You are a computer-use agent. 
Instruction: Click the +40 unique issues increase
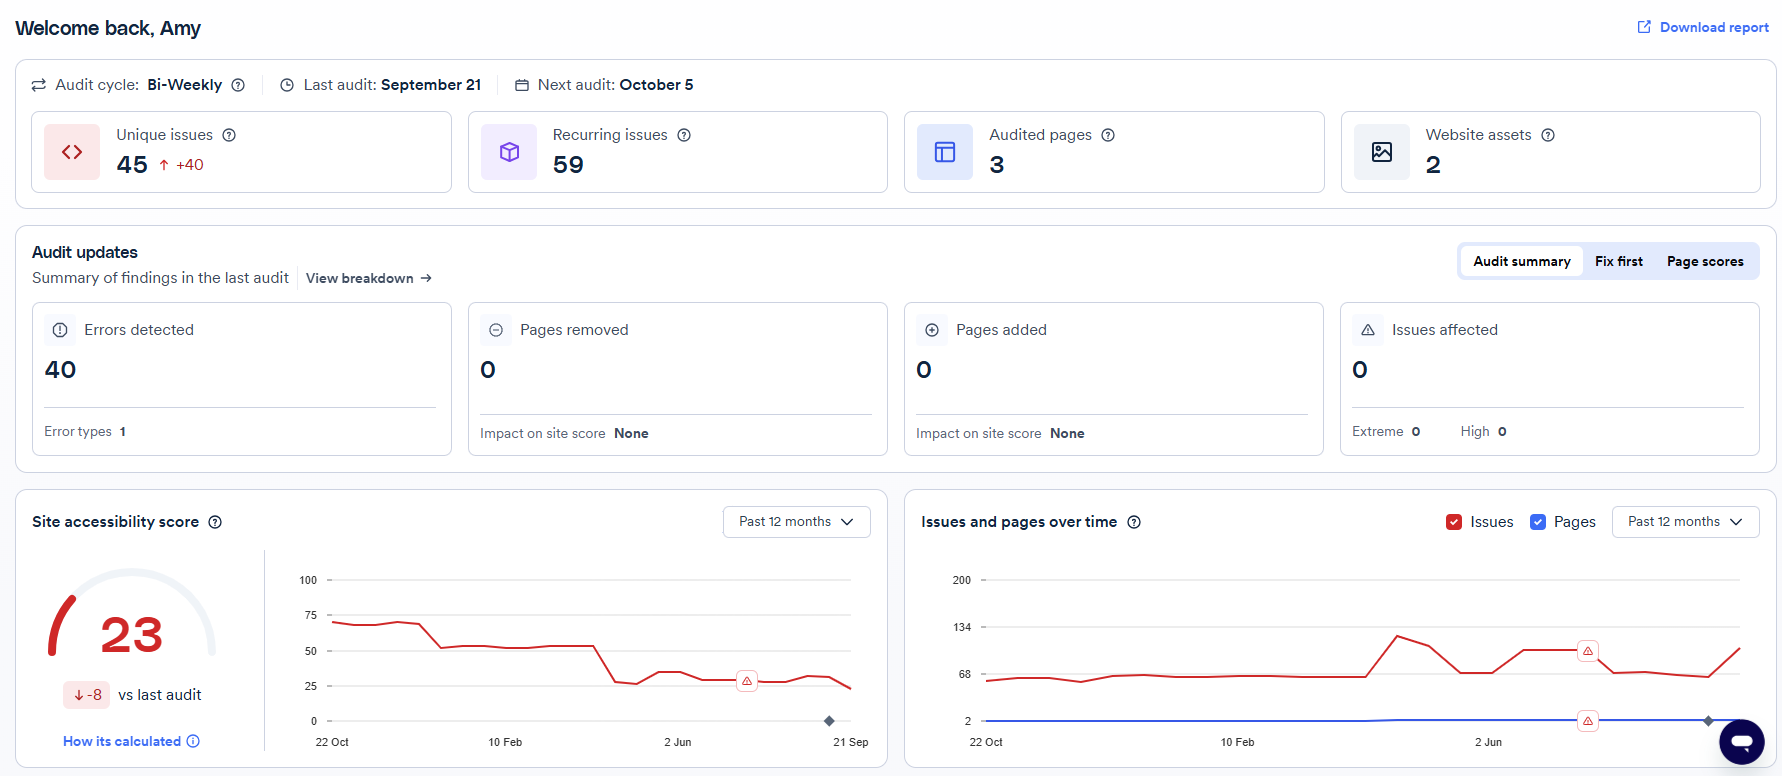[x=181, y=165]
